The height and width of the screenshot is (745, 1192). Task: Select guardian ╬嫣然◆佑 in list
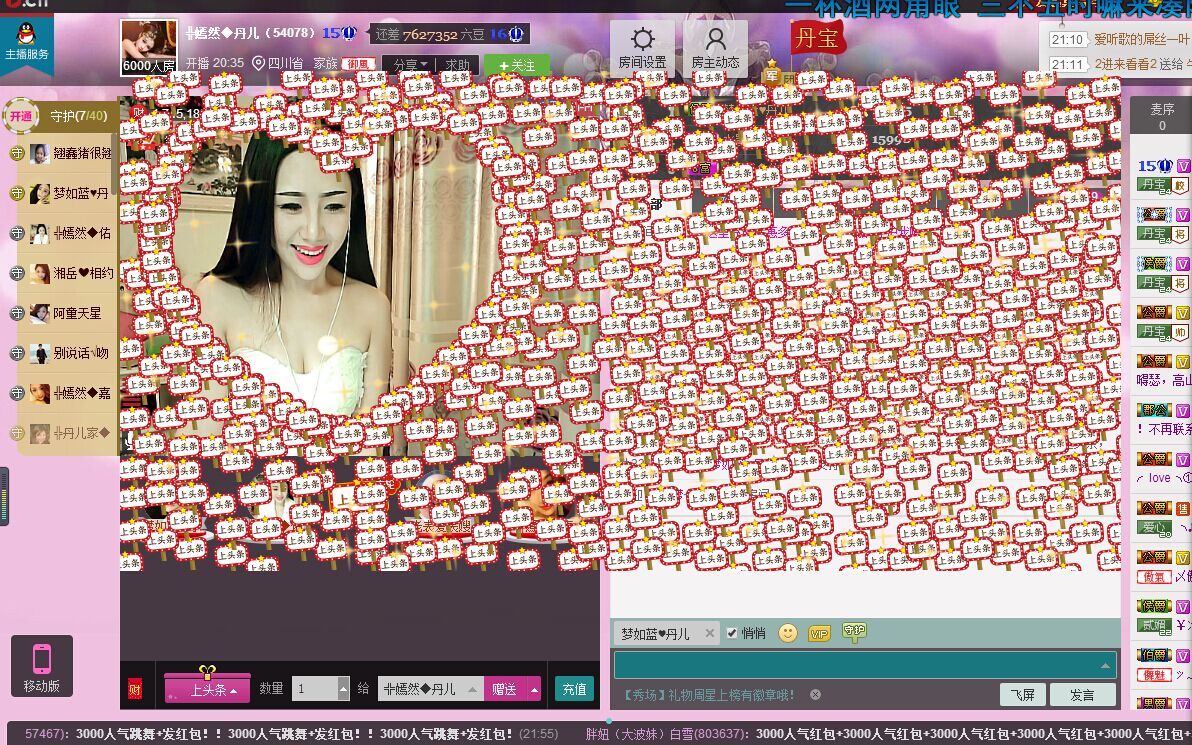pyautogui.click(x=65, y=233)
